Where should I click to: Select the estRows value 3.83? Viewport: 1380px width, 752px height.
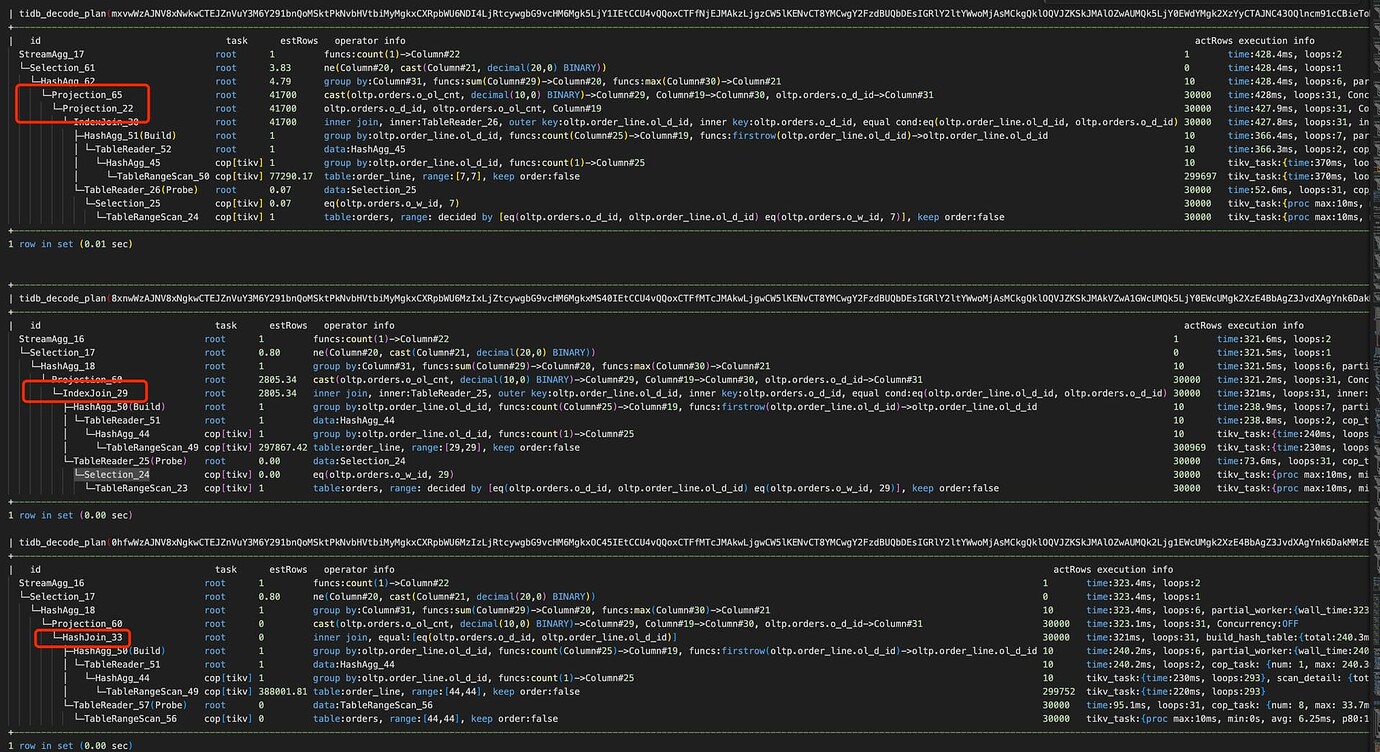click(280, 68)
